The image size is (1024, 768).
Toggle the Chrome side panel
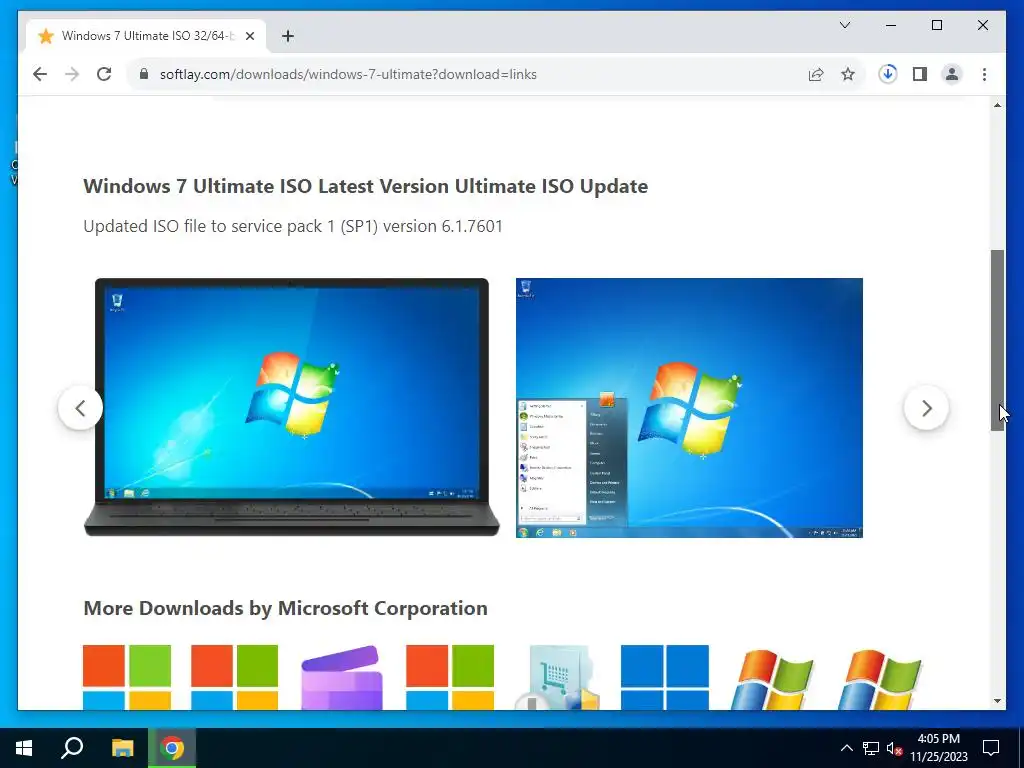(x=920, y=74)
